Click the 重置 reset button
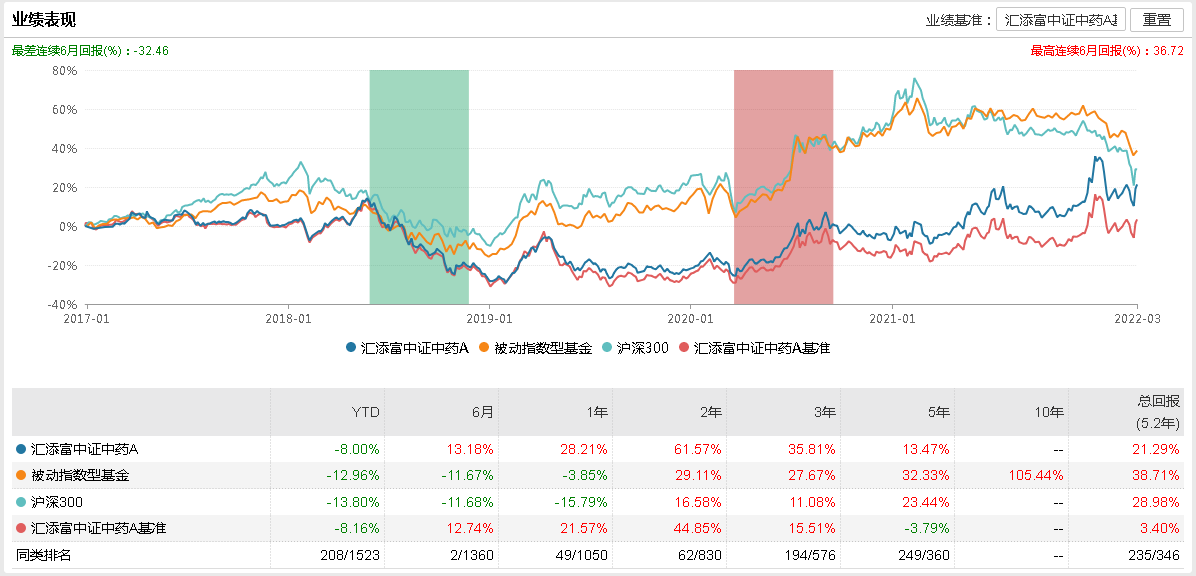1196x576 pixels. tap(1157, 20)
